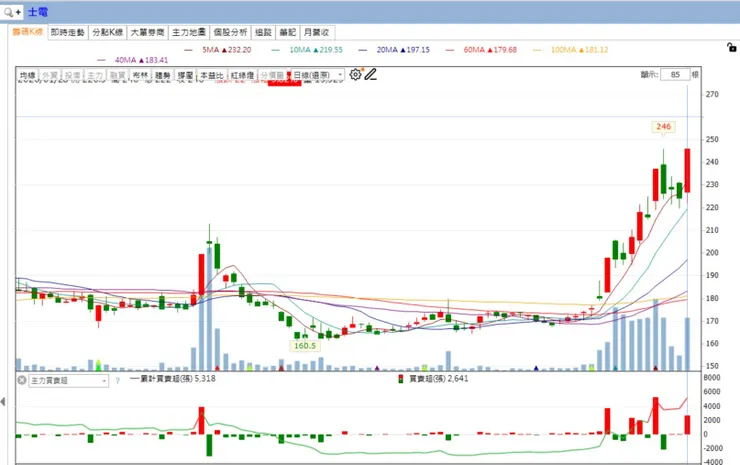The width and height of the screenshot is (740, 465).
Task: Open the 日線(還原) period dropdown
Action: (318, 75)
